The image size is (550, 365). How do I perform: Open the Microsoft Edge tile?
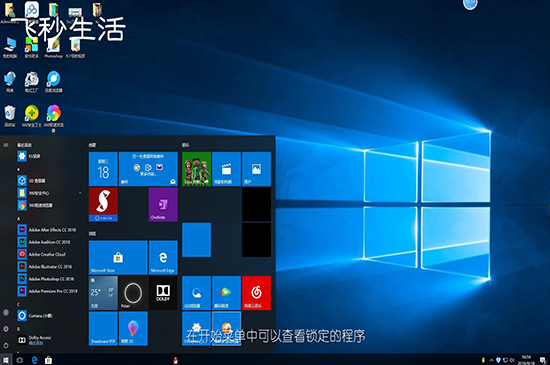[163, 257]
